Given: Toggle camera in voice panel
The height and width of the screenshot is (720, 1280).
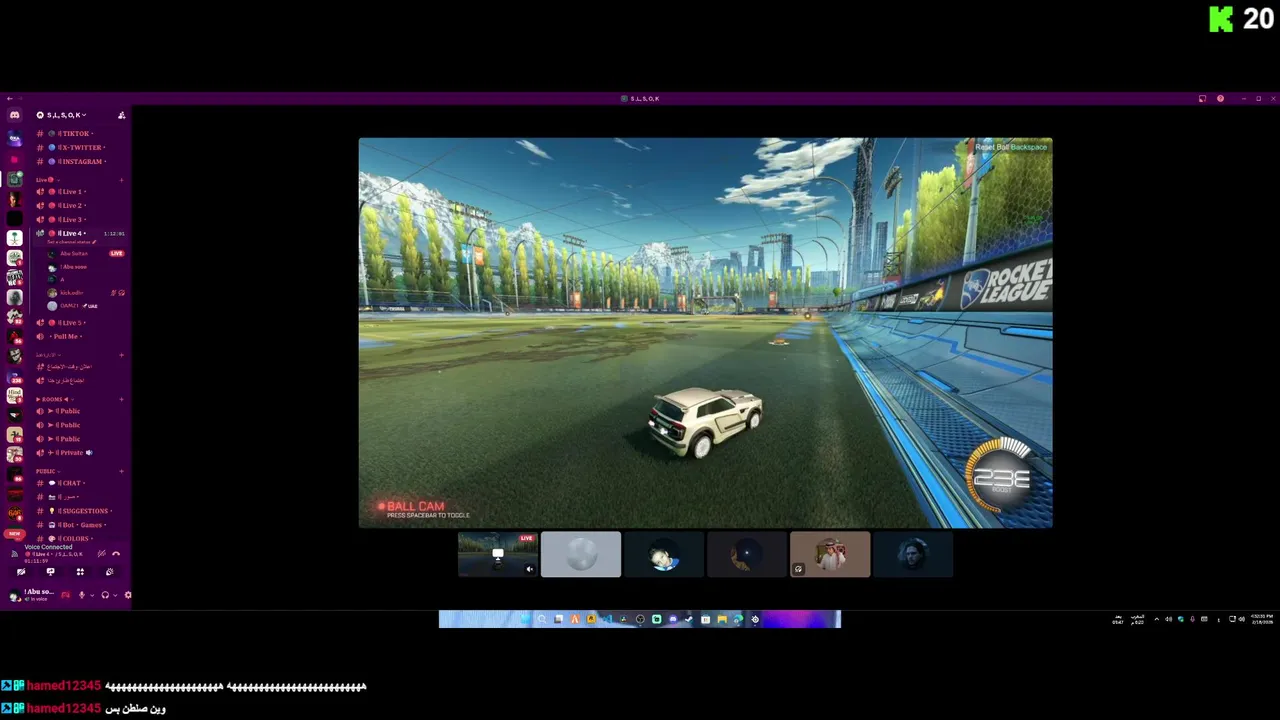Looking at the screenshot, I should 21,572.
